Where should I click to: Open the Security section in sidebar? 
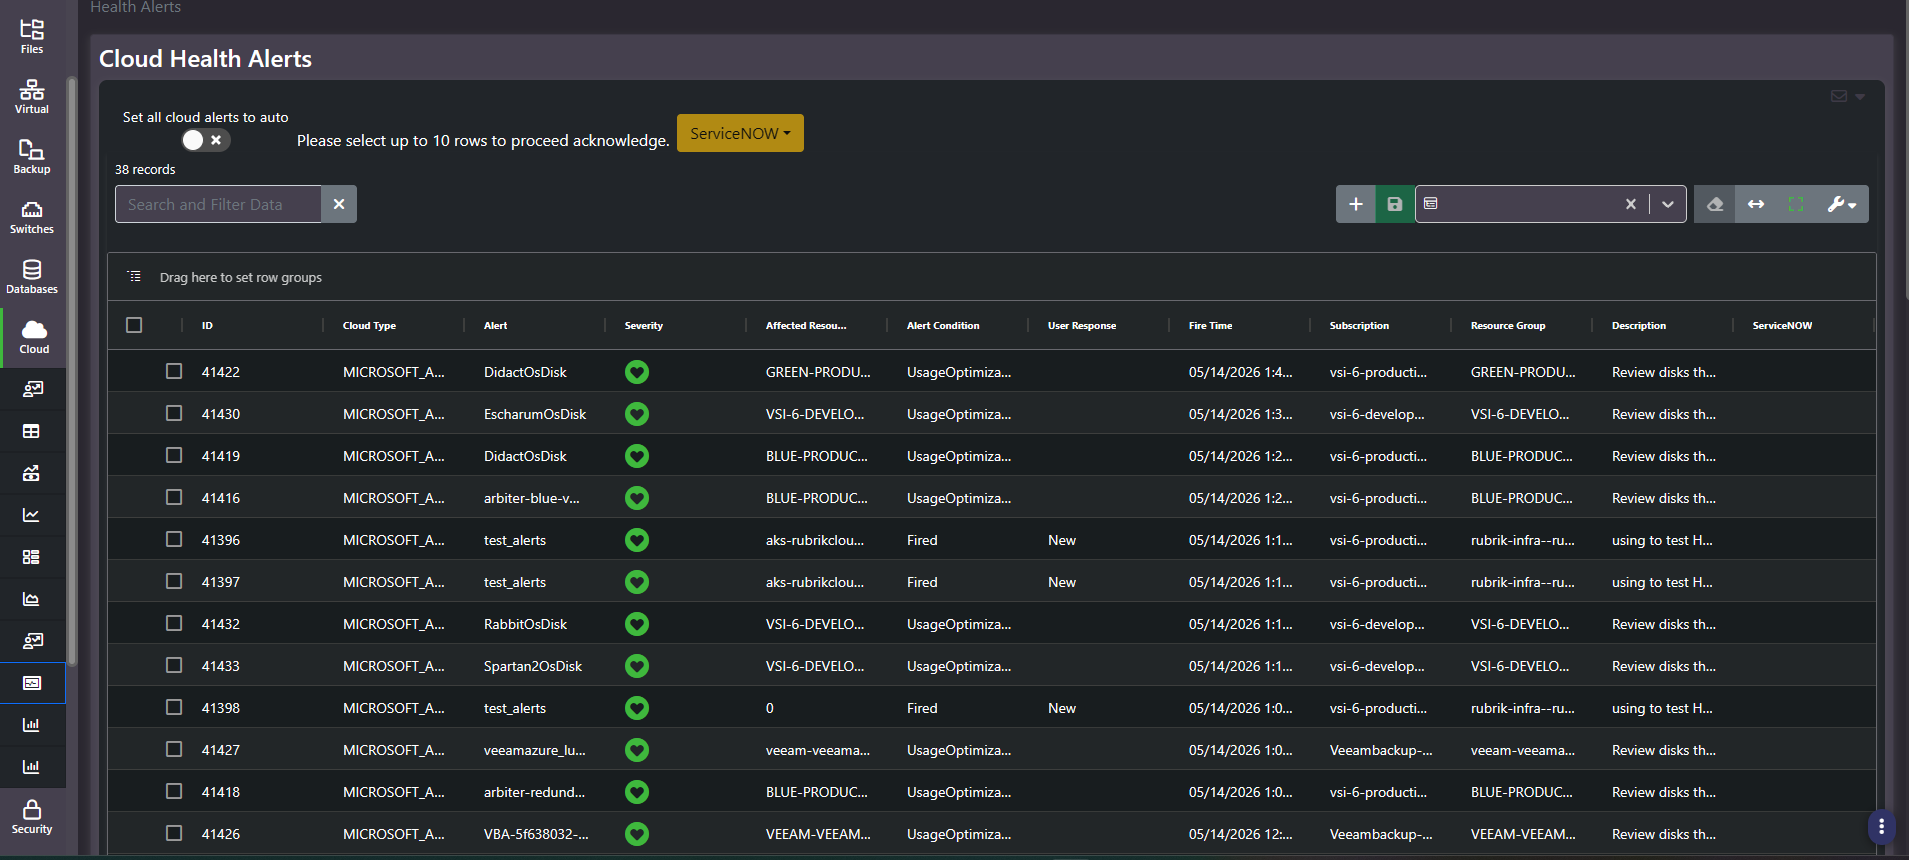32,816
